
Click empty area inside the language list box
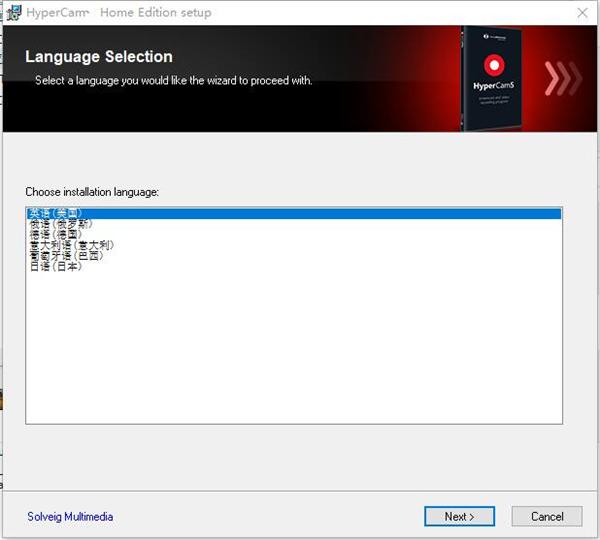294,344
